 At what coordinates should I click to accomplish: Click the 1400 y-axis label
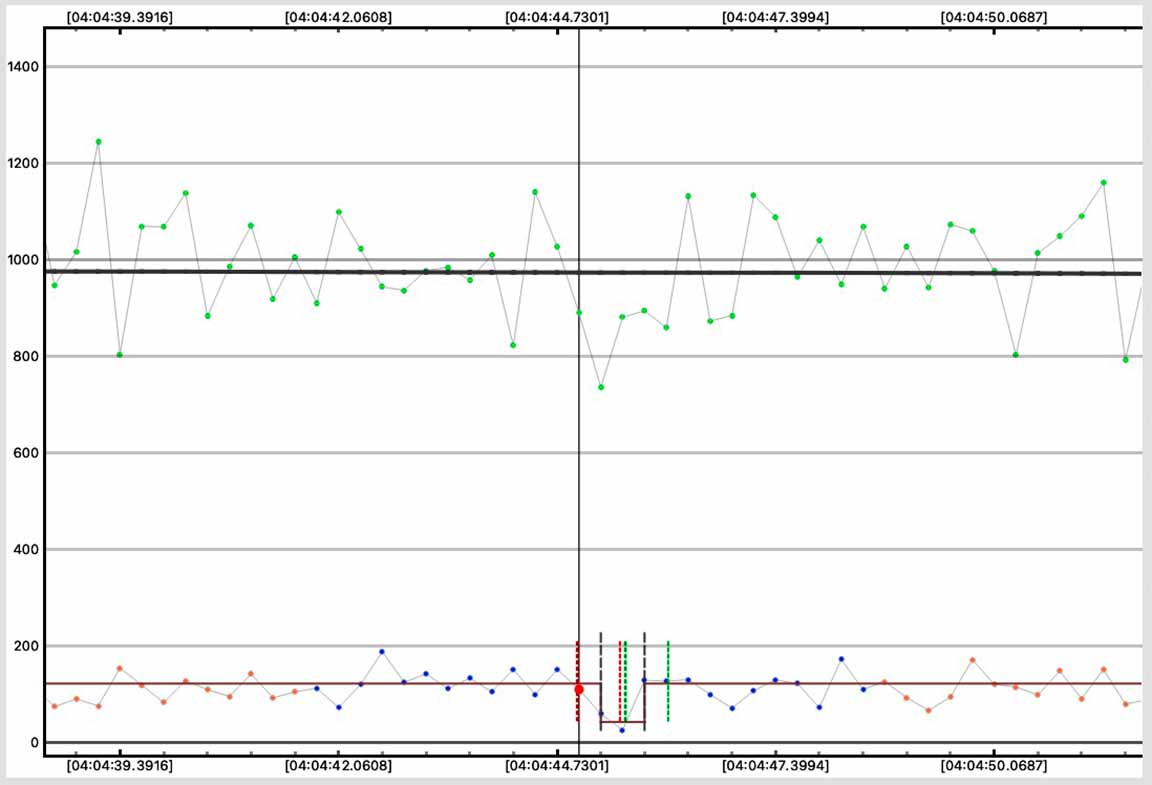[21, 67]
